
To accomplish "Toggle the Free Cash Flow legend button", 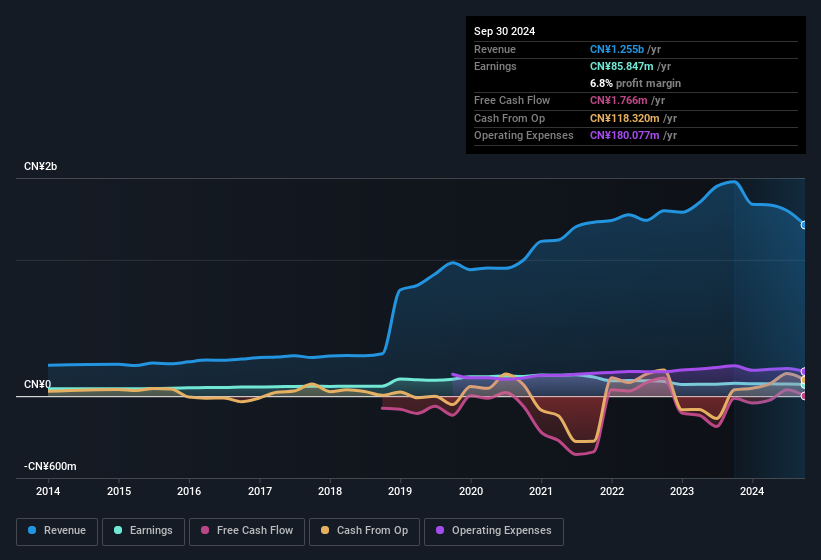I will (x=247, y=531).
